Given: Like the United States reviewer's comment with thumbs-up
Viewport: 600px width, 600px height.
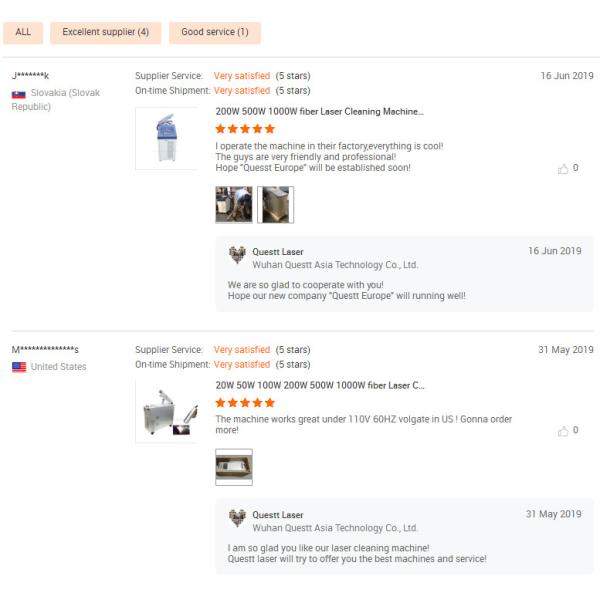Looking at the screenshot, I should [564, 430].
